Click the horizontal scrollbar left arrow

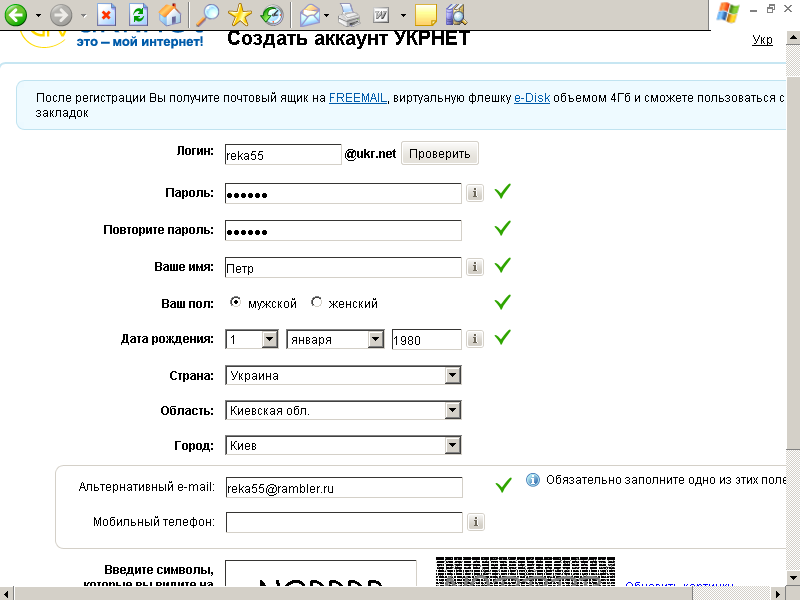pyautogui.click(x=7, y=593)
